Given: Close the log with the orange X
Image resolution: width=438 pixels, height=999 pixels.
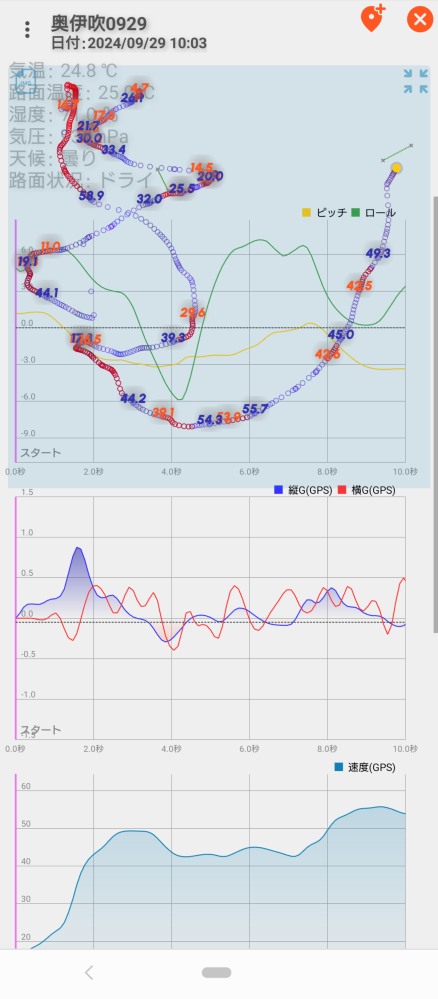Looking at the screenshot, I should 420,19.
